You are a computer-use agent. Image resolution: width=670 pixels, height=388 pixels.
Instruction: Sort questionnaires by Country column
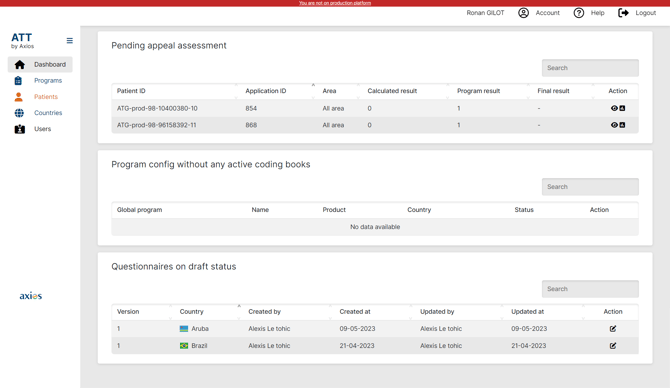tap(191, 312)
